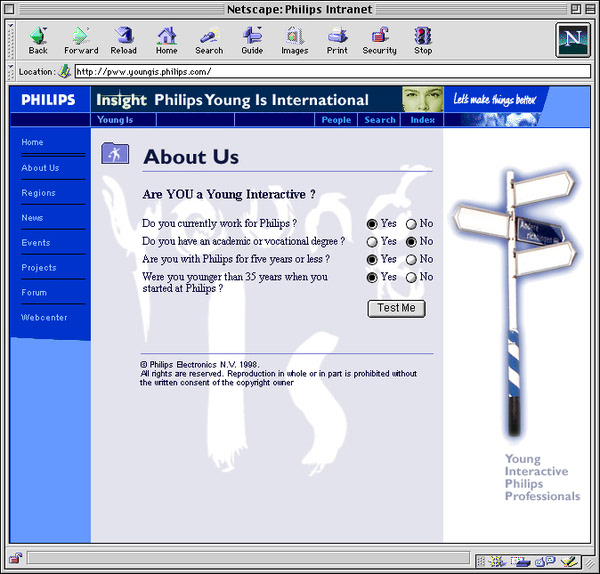Open Events in the sidebar
Image resolution: width=600 pixels, height=574 pixels.
36,243
